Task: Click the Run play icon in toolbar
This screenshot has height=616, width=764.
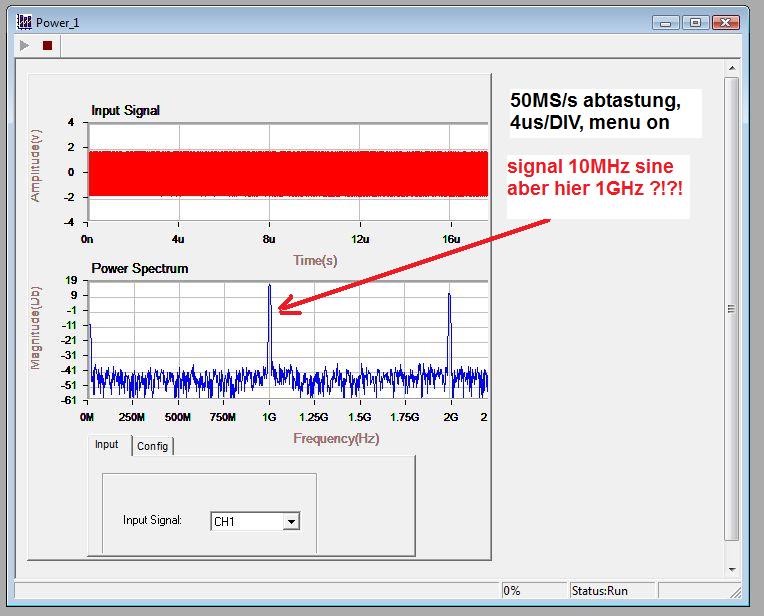Action: (24, 45)
